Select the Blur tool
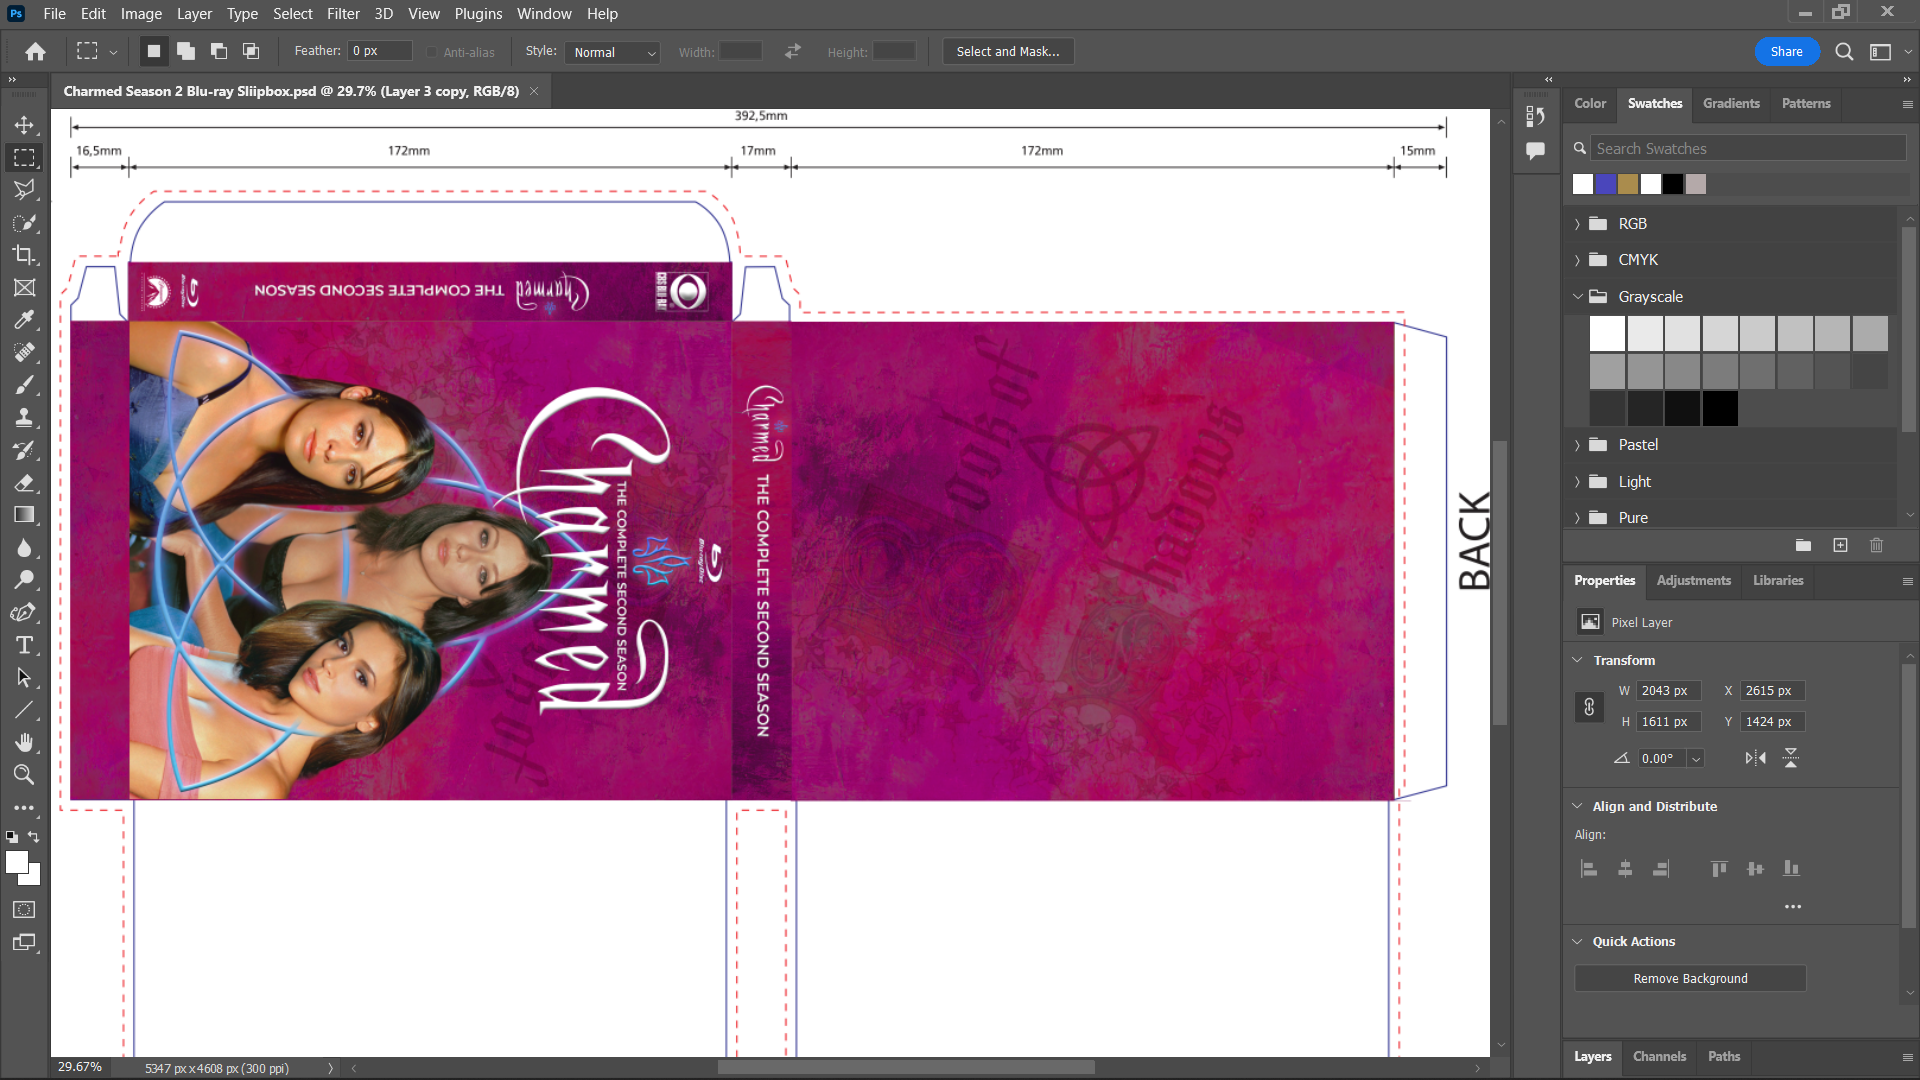Image resolution: width=1920 pixels, height=1080 pixels. click(x=24, y=548)
